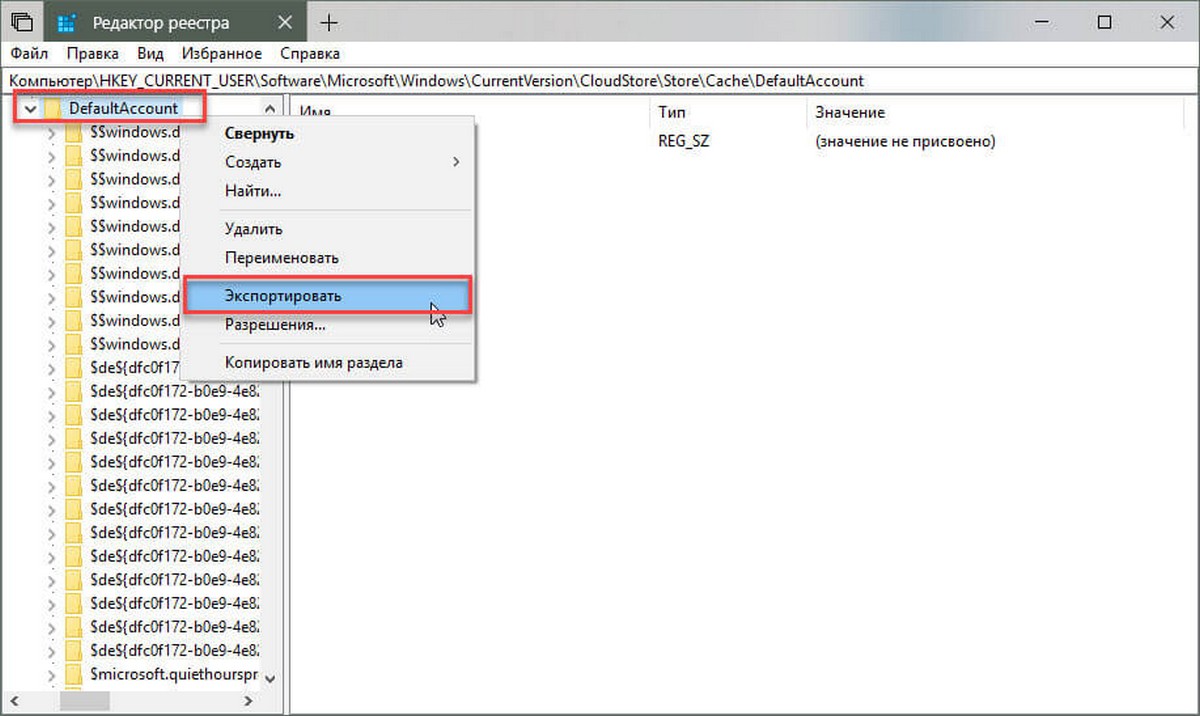Image resolution: width=1200 pixels, height=716 pixels.
Task: Select the DefaultAccount folder icon
Action: click(54, 108)
